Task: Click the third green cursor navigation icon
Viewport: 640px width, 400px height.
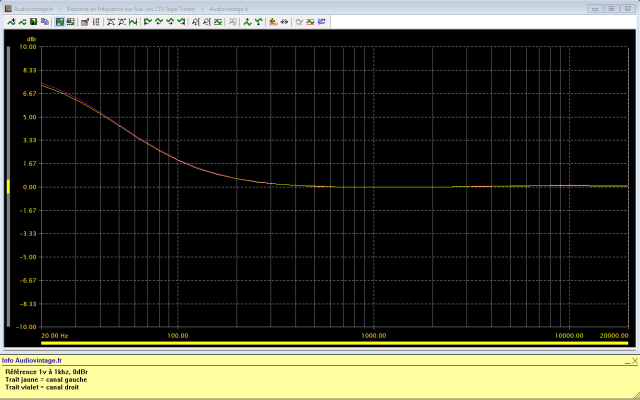Action: [x=170, y=22]
